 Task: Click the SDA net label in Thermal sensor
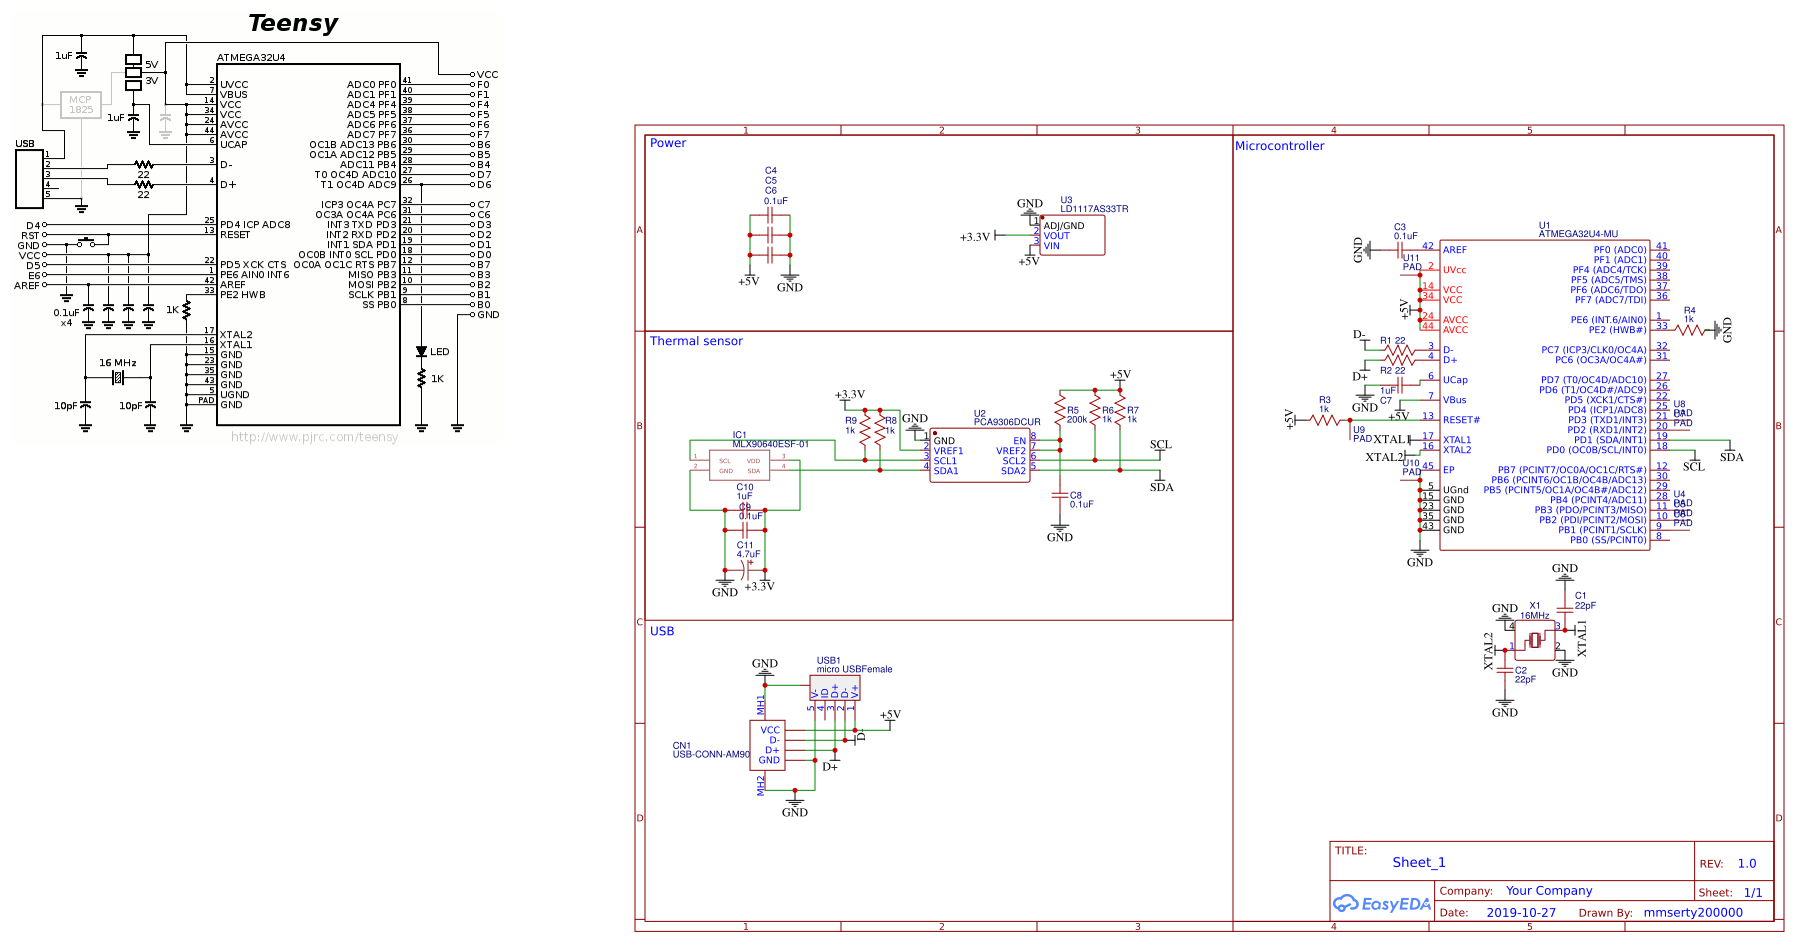tap(1161, 487)
